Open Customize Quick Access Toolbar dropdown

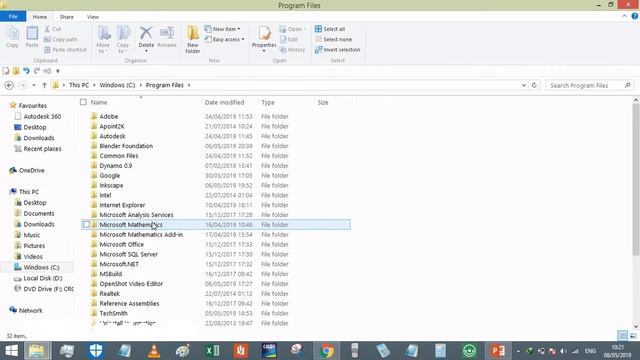58,71
